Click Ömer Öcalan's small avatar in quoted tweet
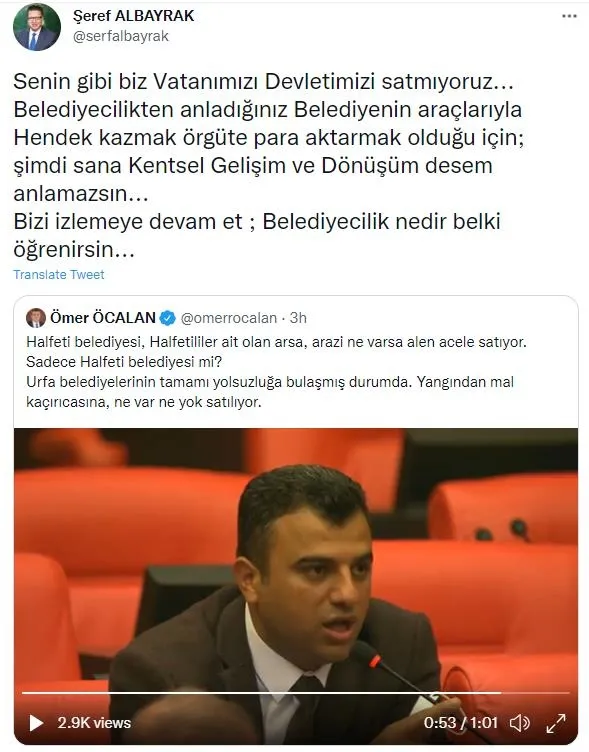The image size is (589, 752). pyautogui.click(x=36, y=317)
